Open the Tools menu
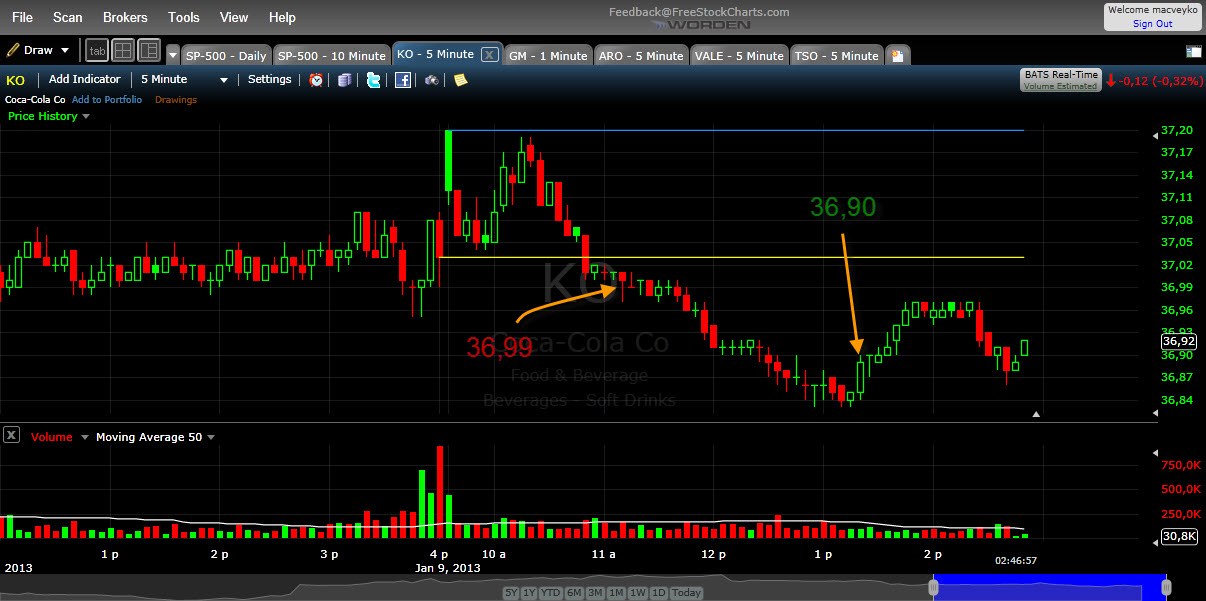The height and width of the screenshot is (601, 1206). point(184,17)
